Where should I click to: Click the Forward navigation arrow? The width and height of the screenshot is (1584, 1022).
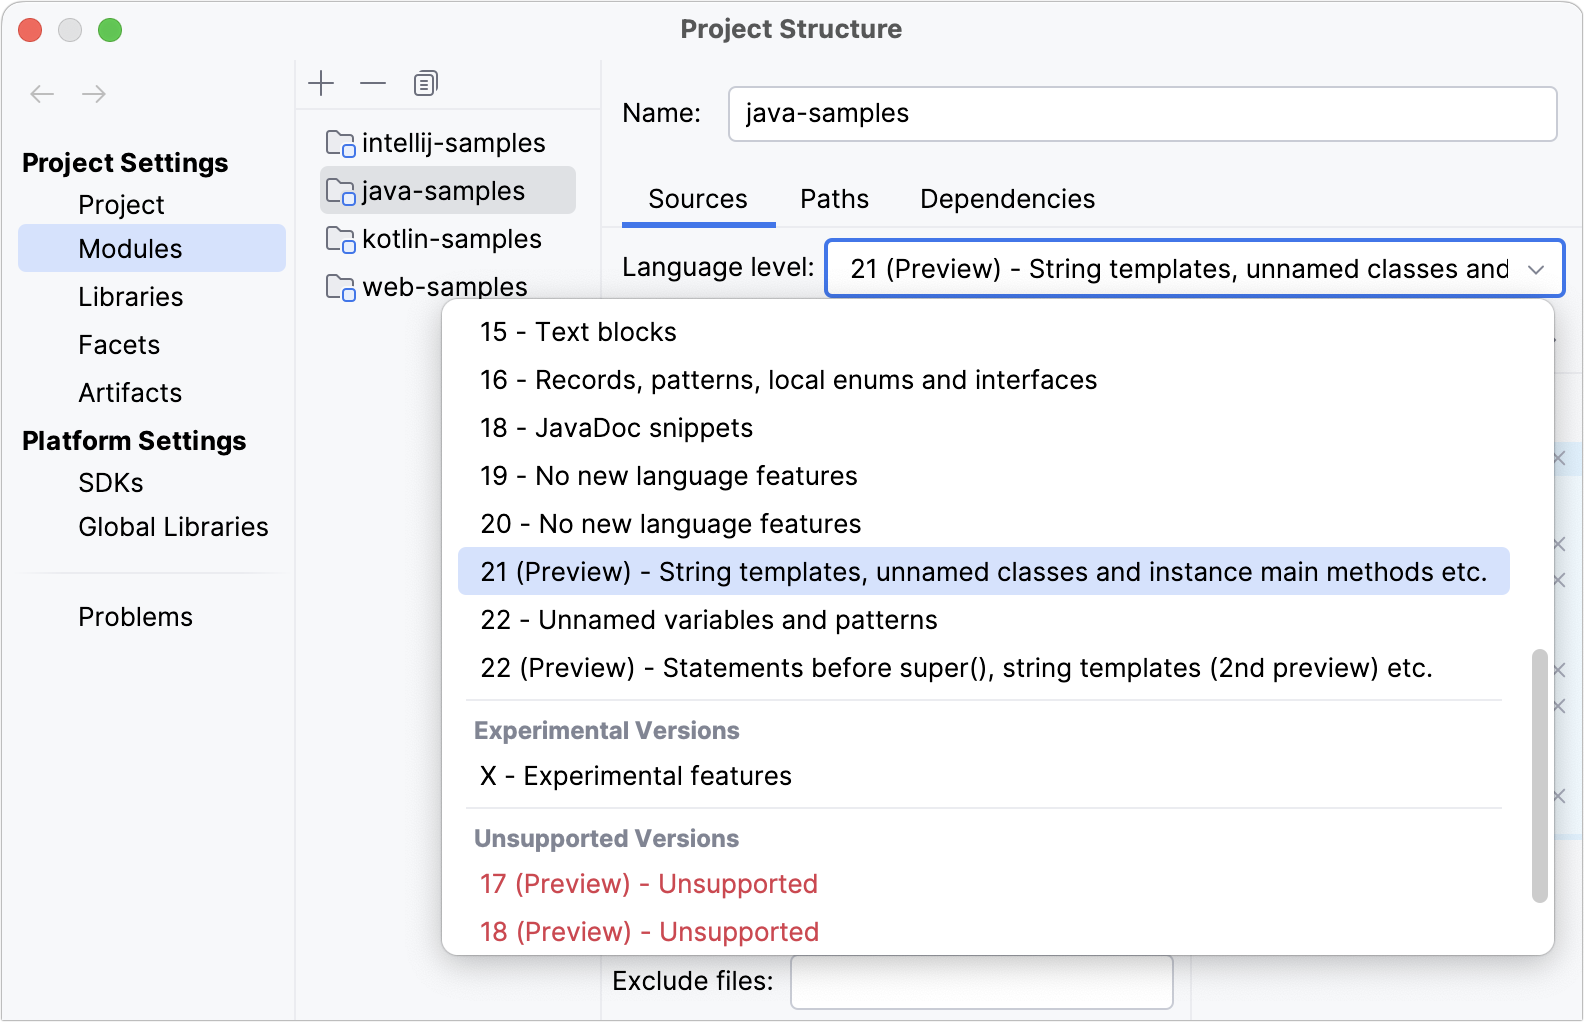(x=94, y=94)
